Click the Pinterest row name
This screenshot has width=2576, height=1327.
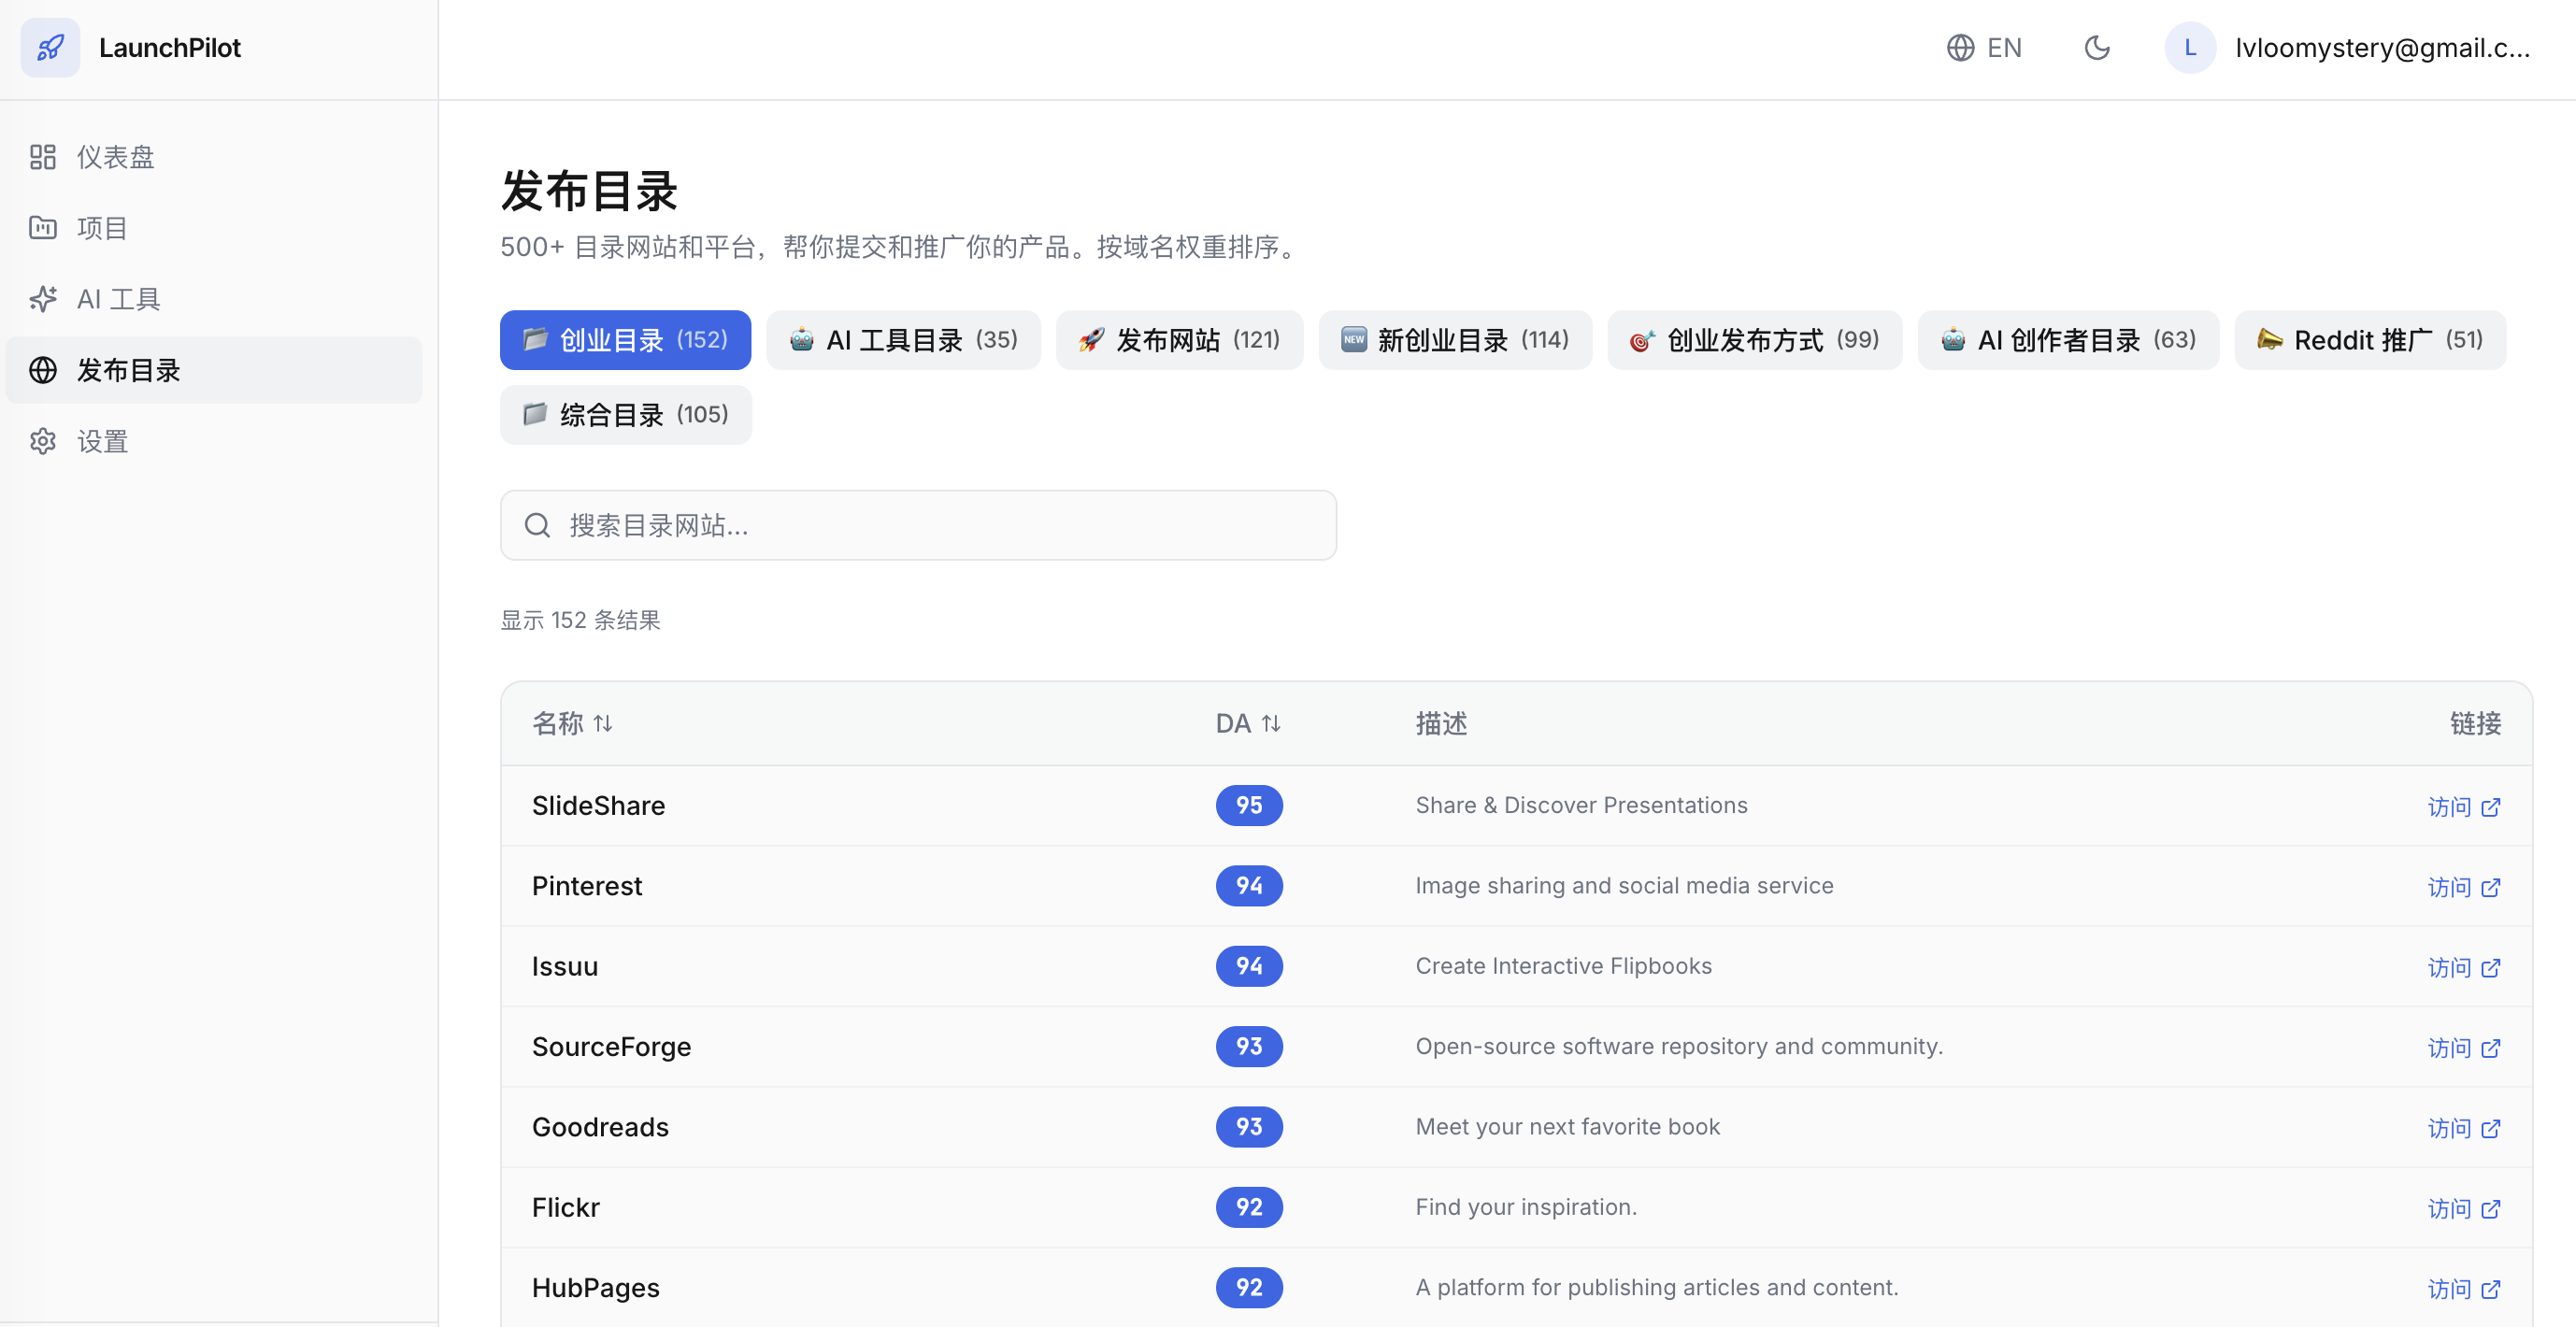(587, 886)
